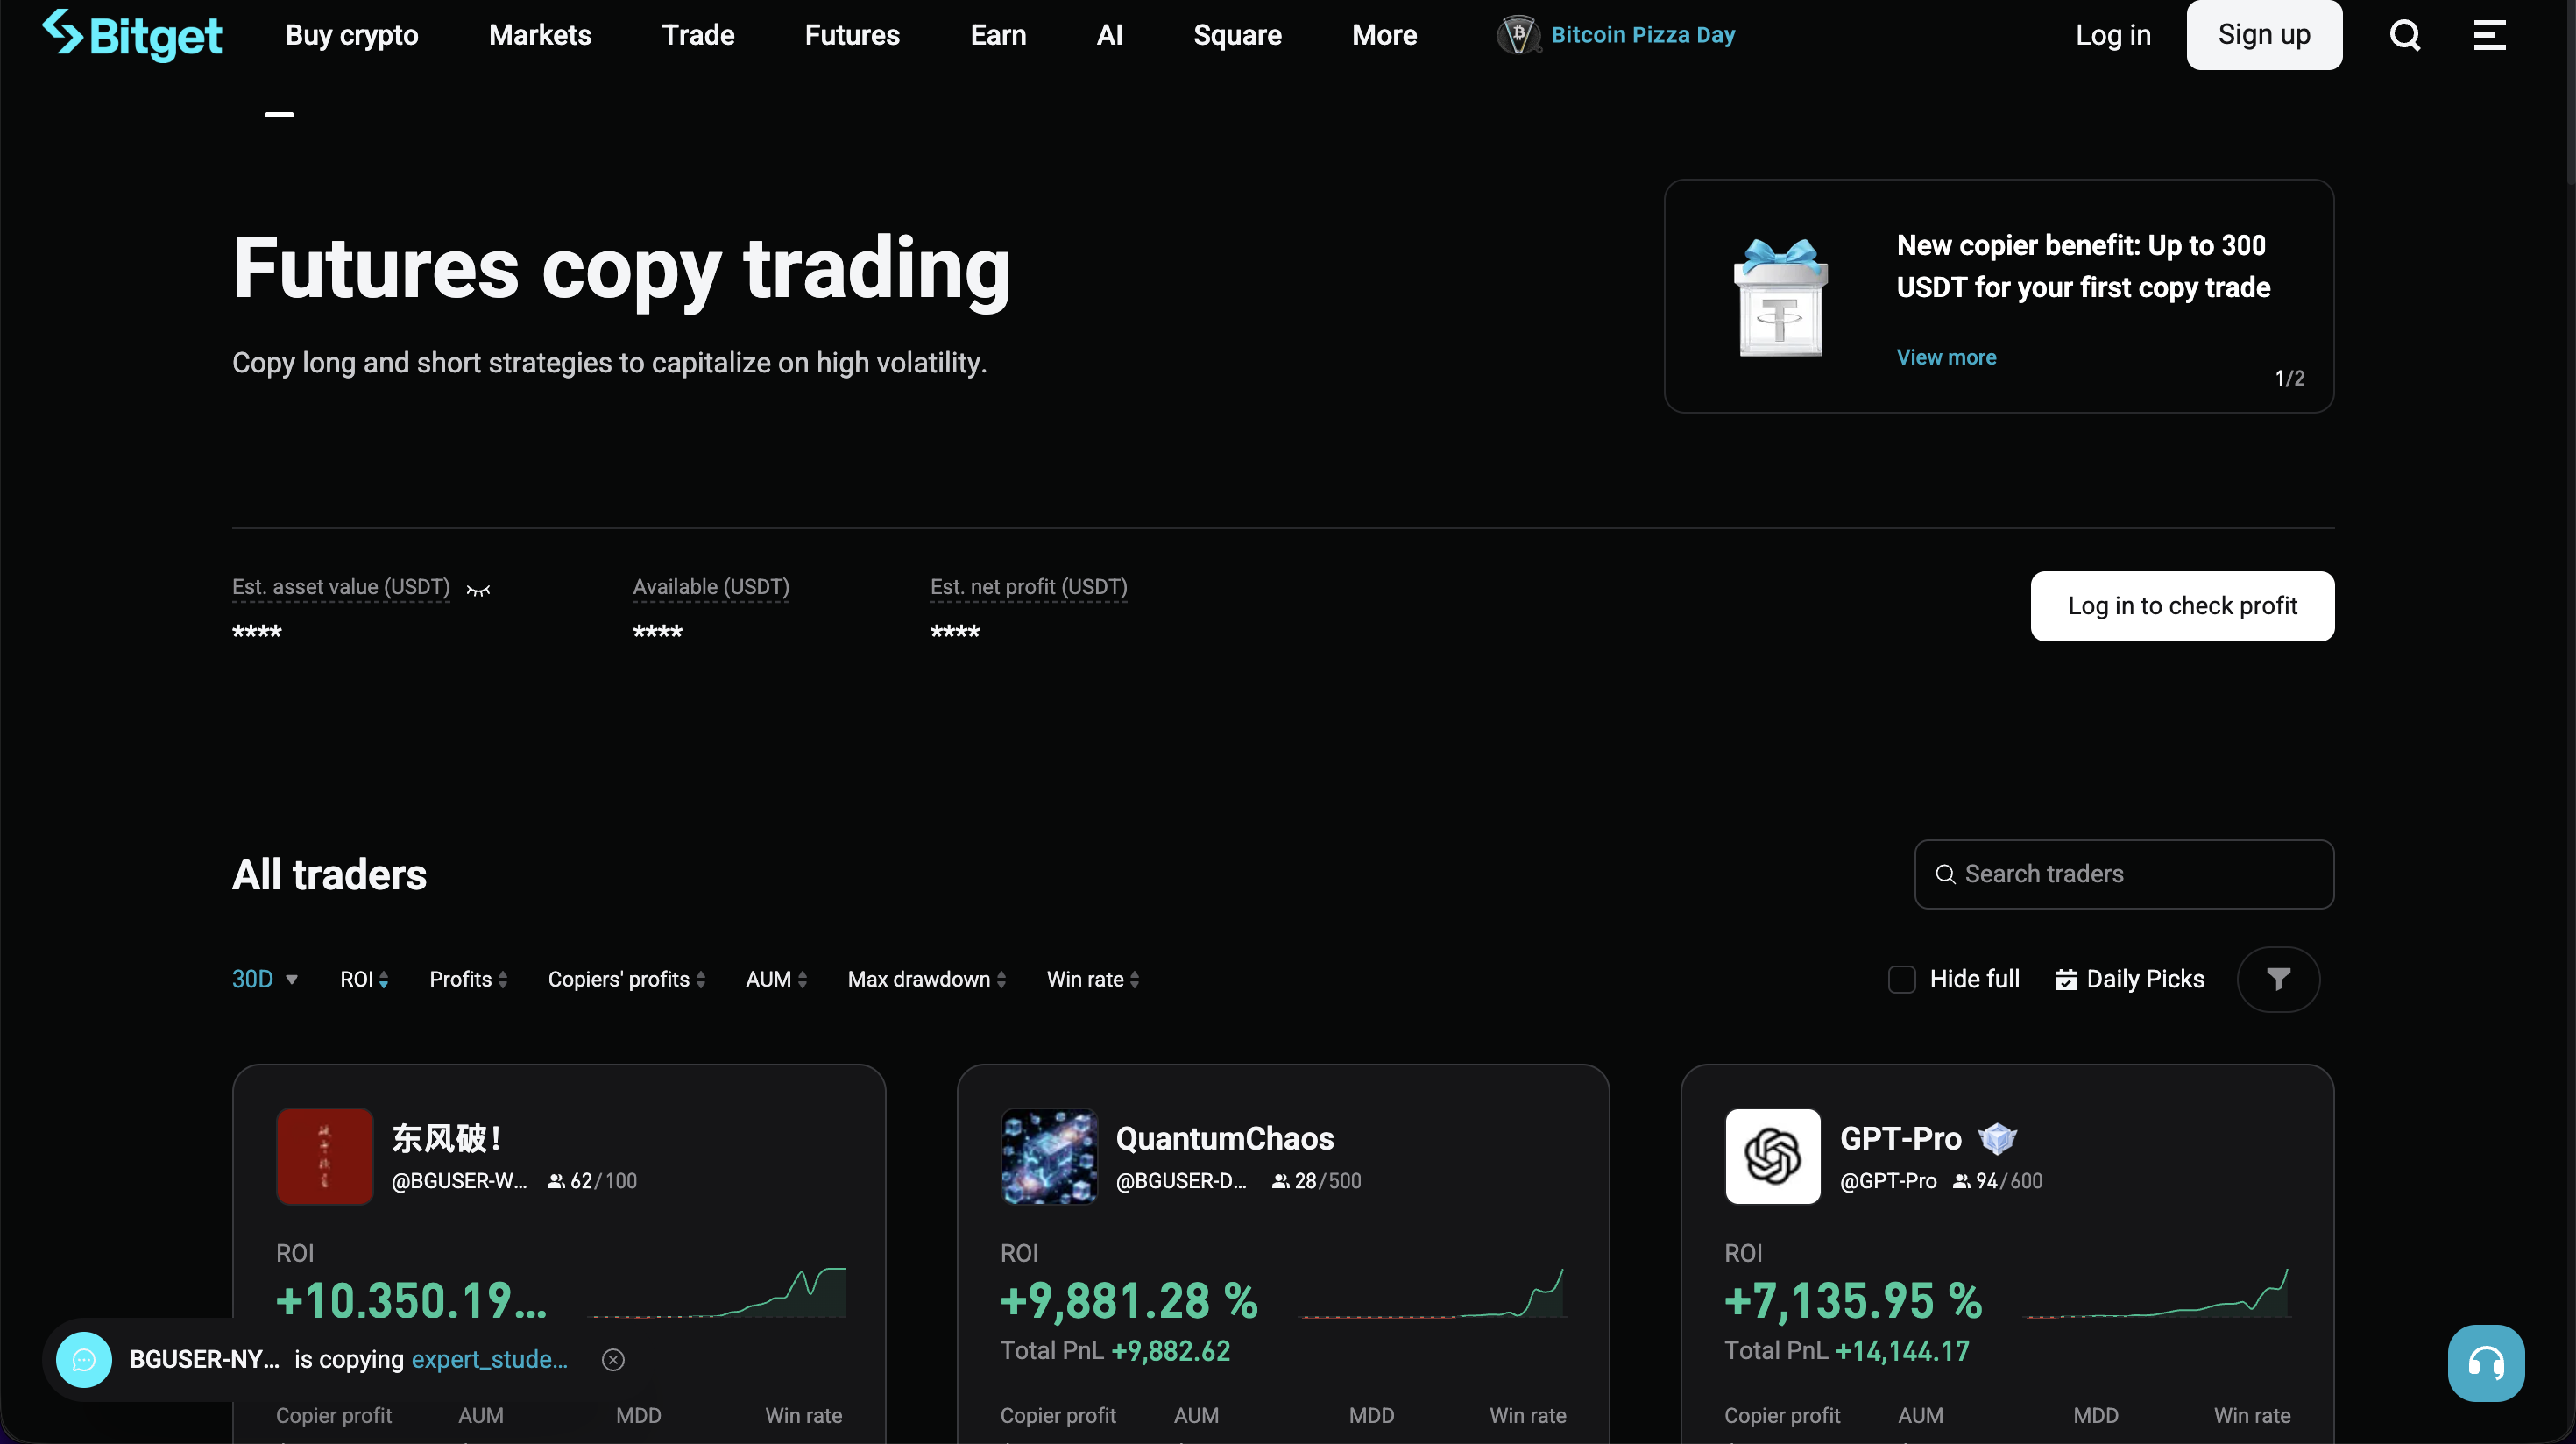Open the customer support headset icon
This screenshot has width=2576, height=1444.
[x=2486, y=1363]
